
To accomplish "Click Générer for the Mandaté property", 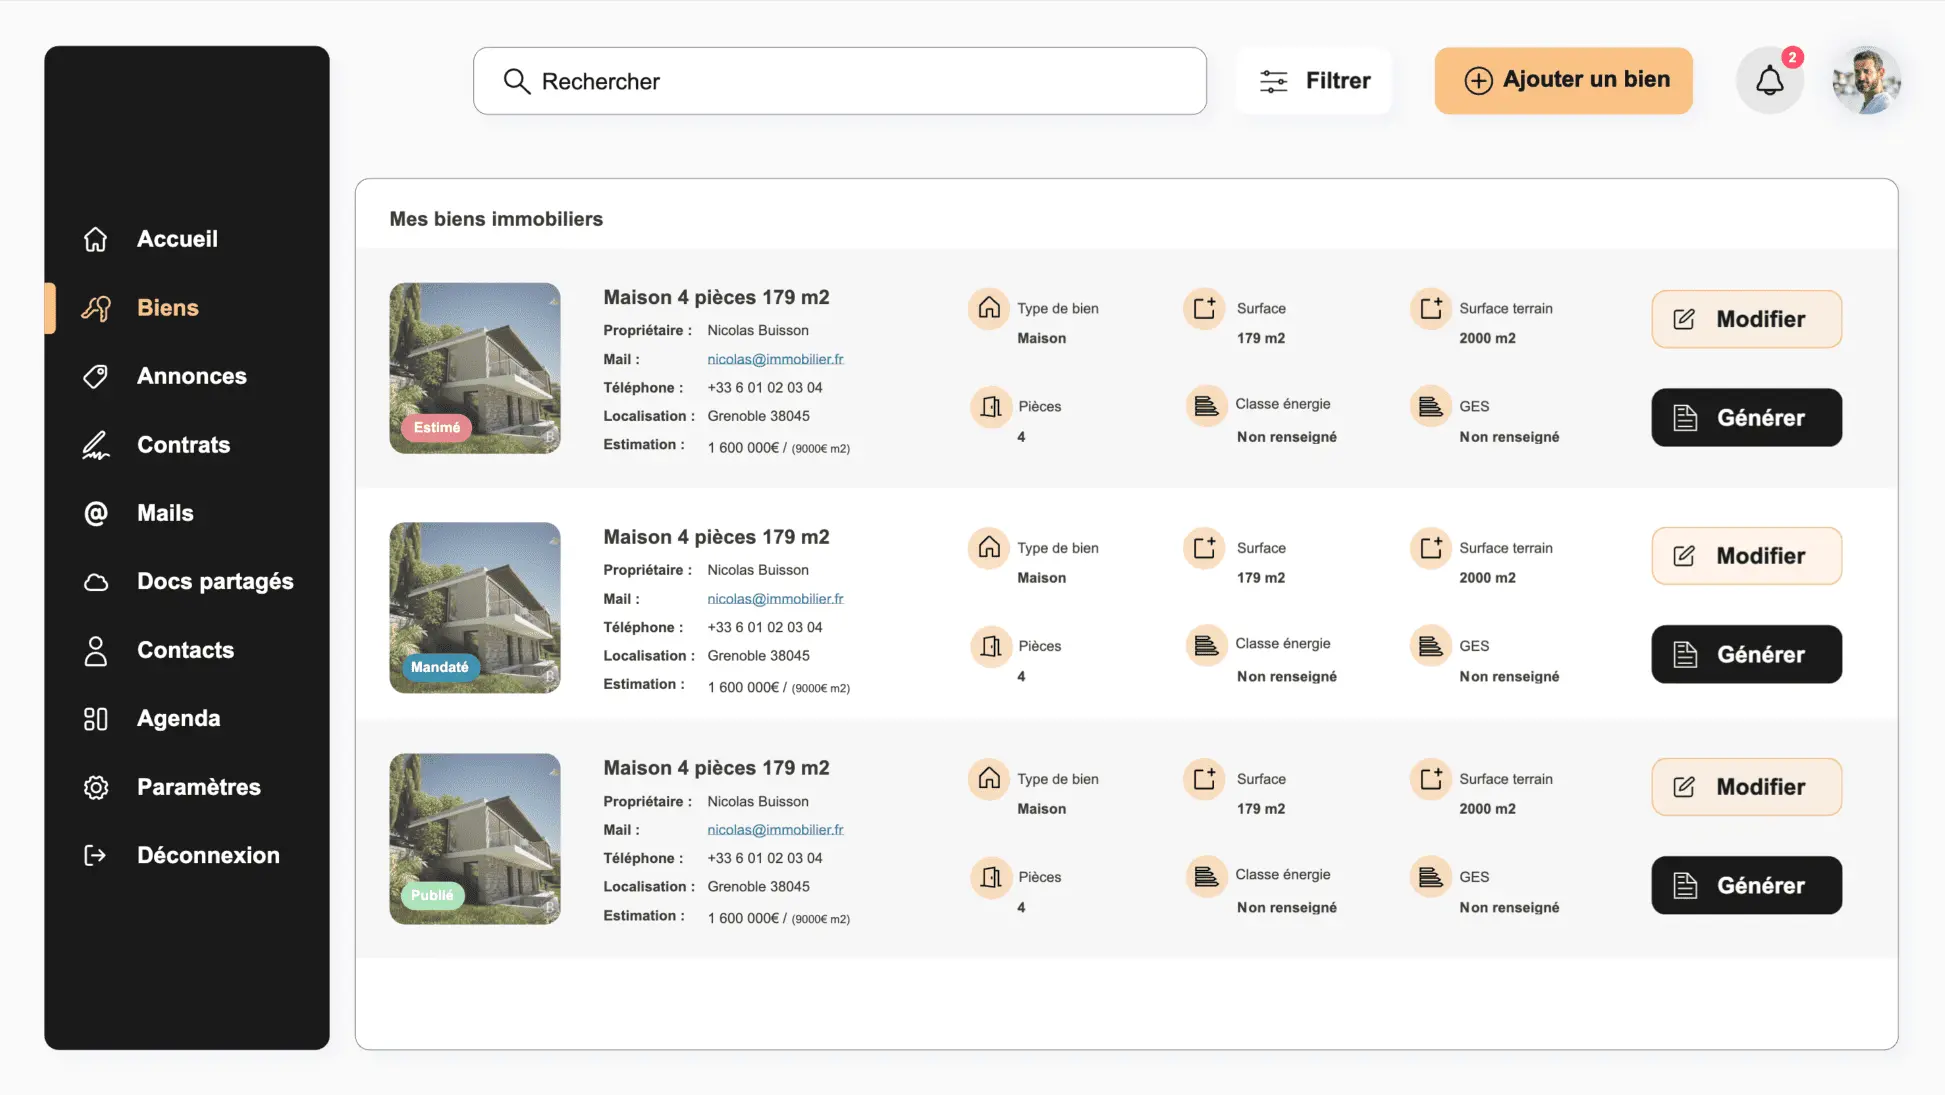I will click(1746, 654).
